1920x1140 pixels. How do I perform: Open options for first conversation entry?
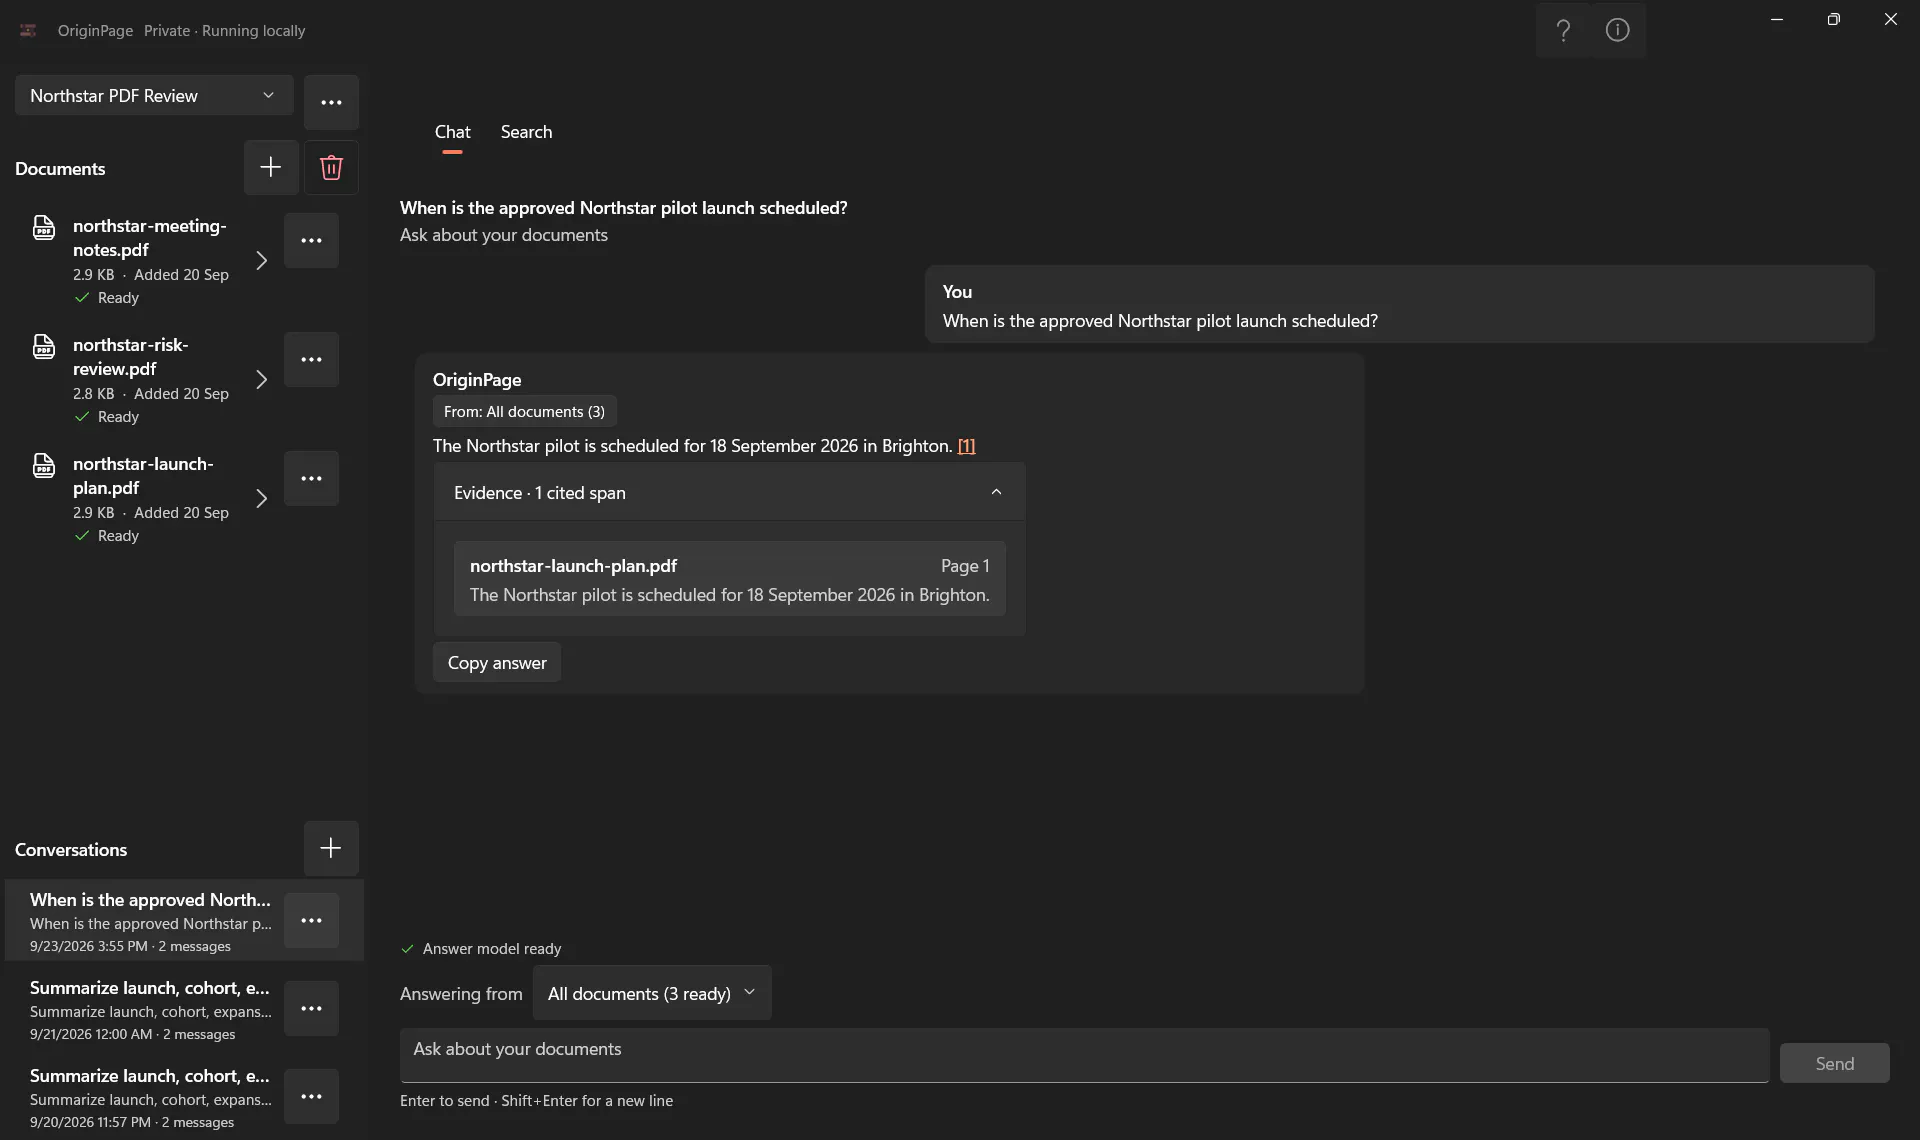(x=311, y=920)
